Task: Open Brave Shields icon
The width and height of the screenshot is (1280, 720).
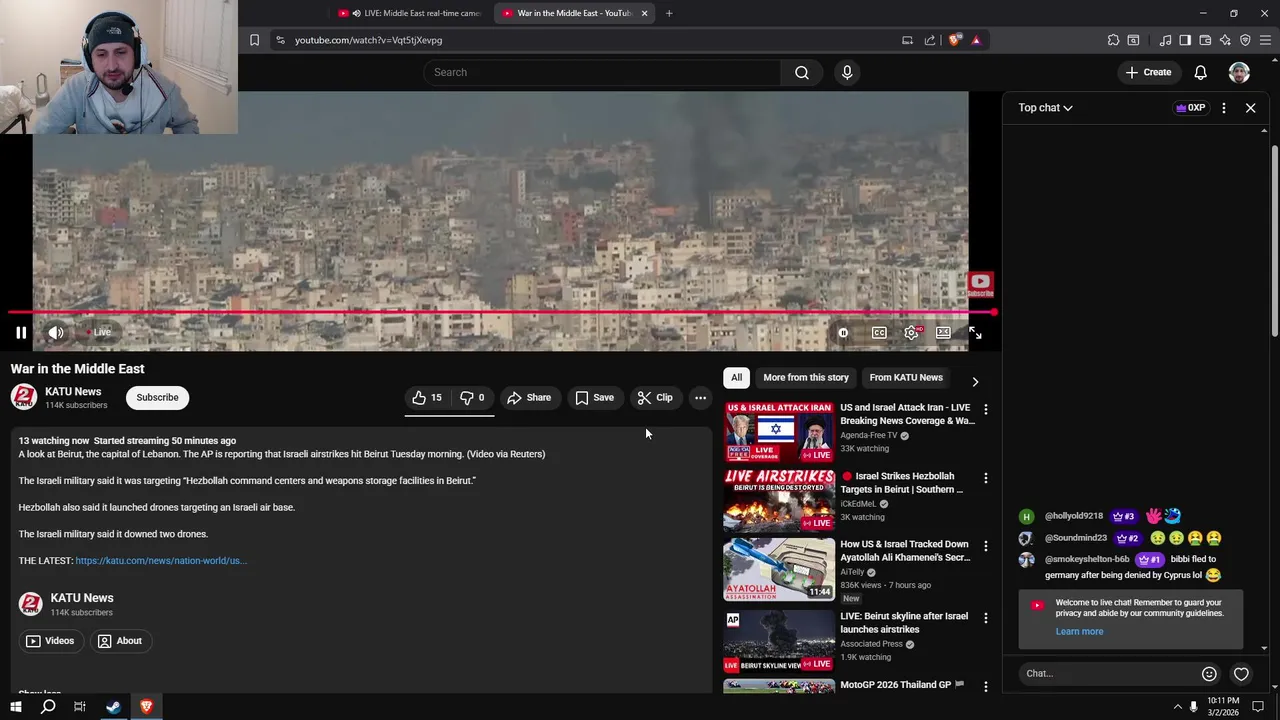Action: click(955, 40)
